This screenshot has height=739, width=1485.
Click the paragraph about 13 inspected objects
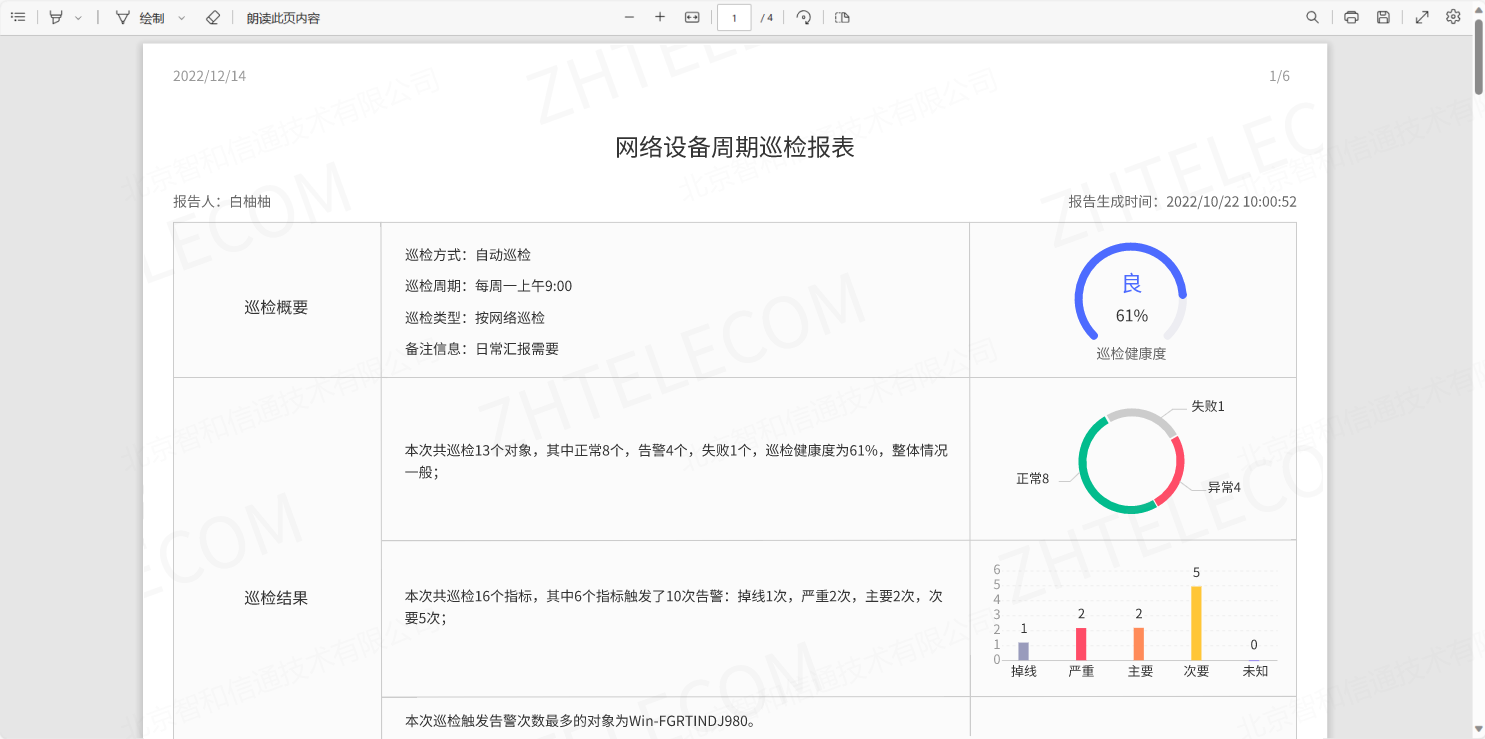(x=676, y=461)
